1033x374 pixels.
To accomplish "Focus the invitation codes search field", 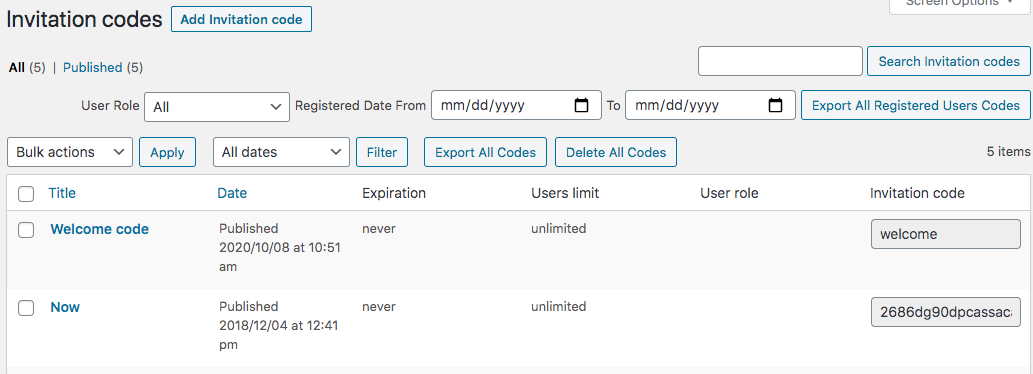I will point(780,61).
